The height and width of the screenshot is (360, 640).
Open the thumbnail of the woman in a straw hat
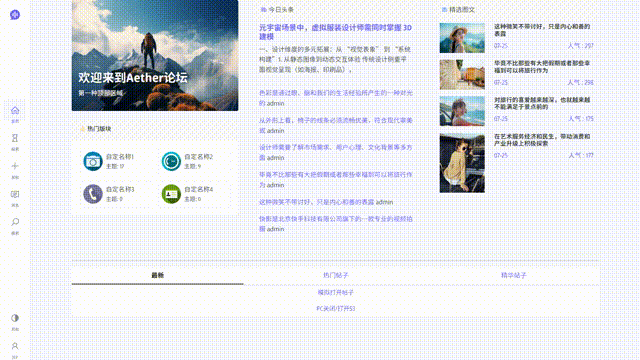[462, 38]
